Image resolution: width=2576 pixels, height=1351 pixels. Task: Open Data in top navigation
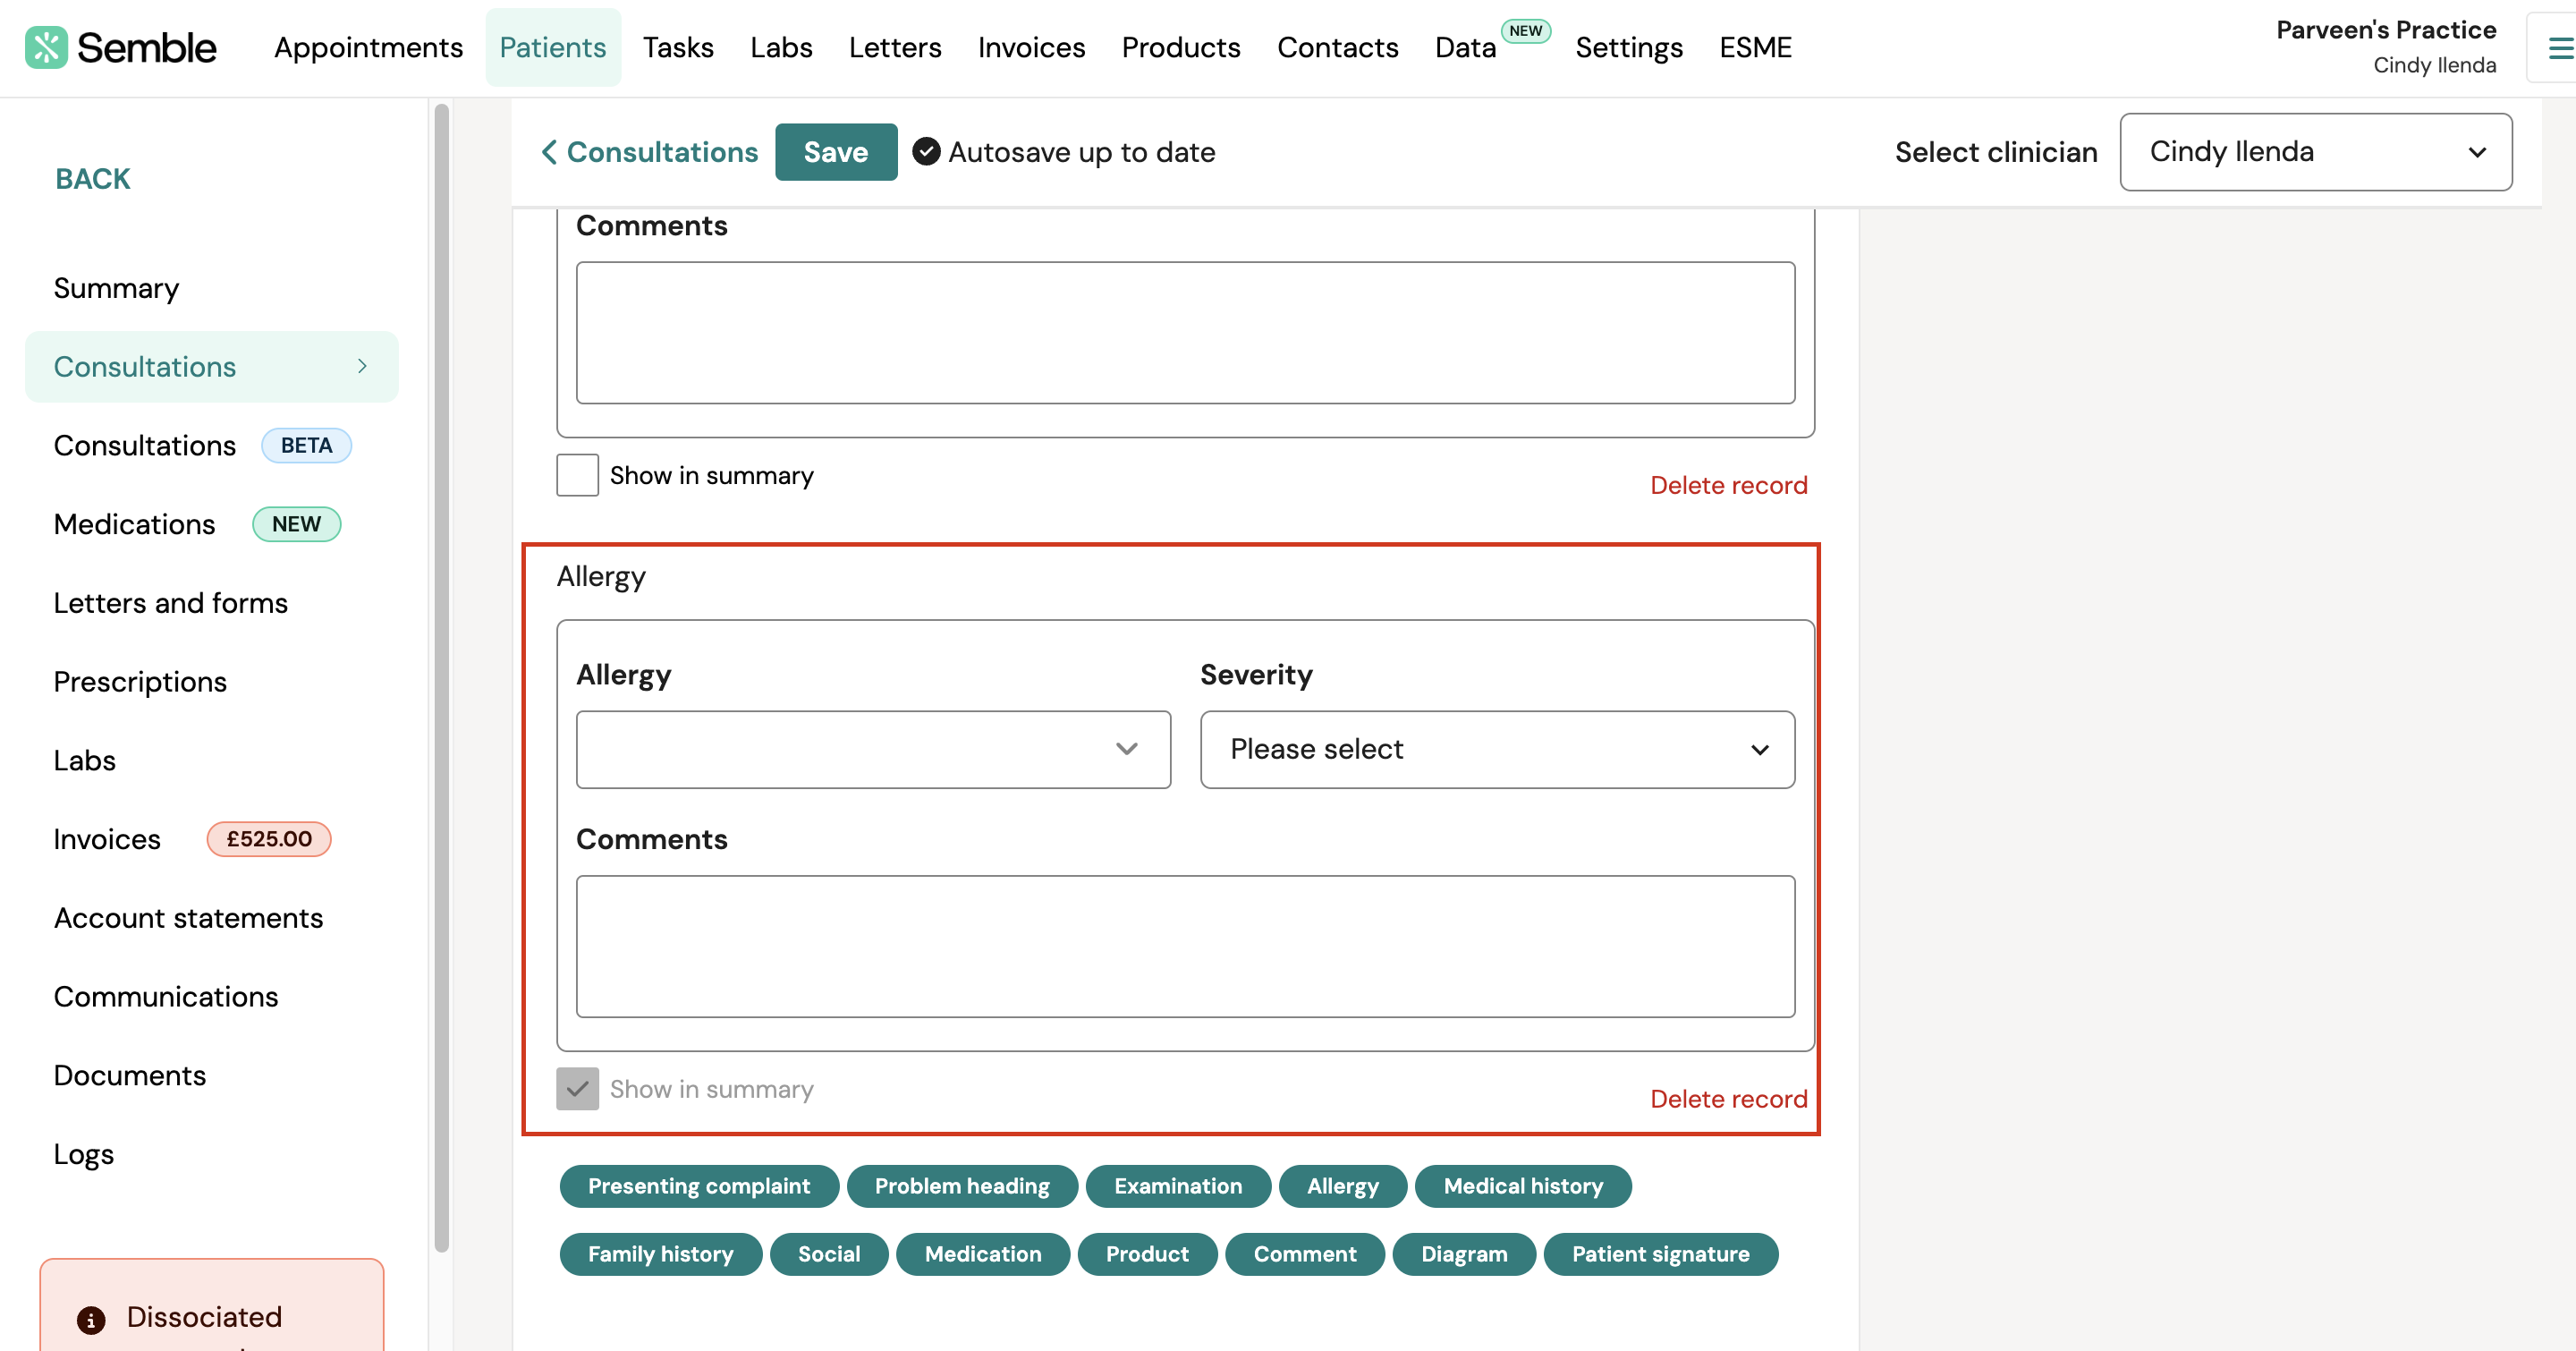[x=1465, y=47]
